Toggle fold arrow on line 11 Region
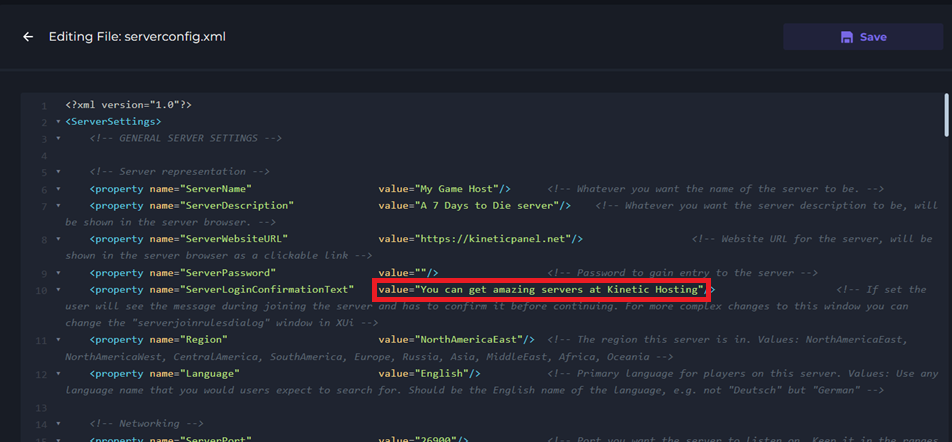This screenshot has width=952, height=442. tap(58, 340)
